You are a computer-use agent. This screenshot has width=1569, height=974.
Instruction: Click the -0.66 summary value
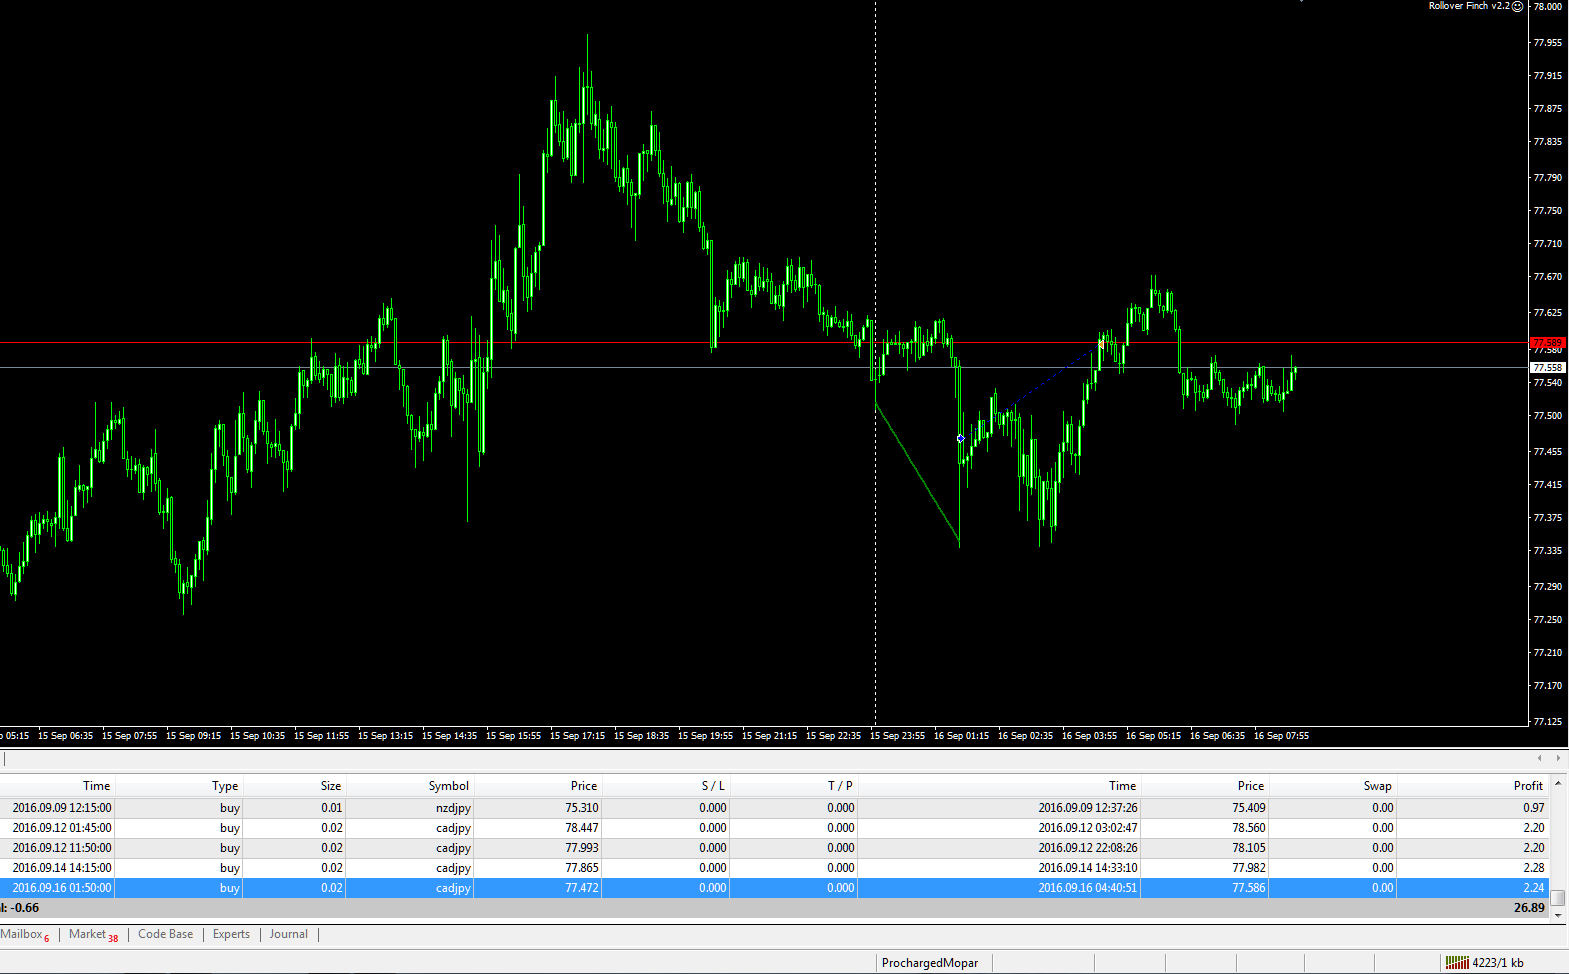pos(24,908)
